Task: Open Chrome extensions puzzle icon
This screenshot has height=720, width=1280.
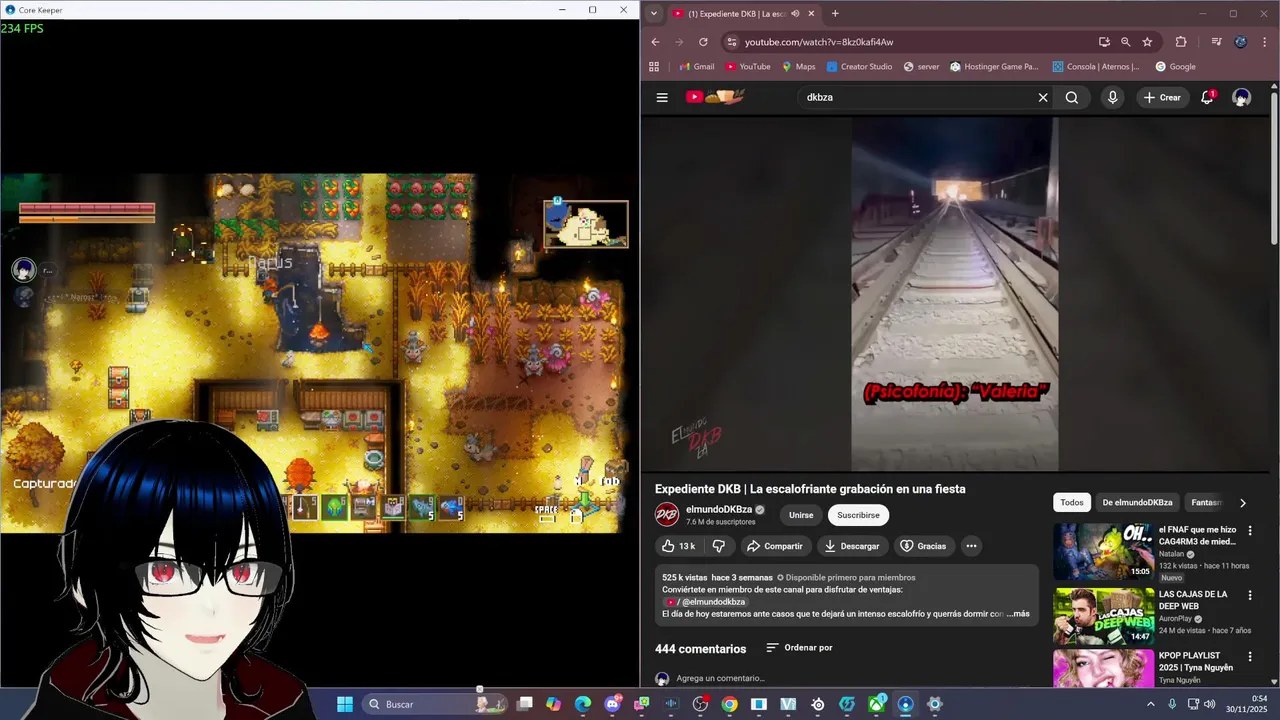Action: 1181,42
